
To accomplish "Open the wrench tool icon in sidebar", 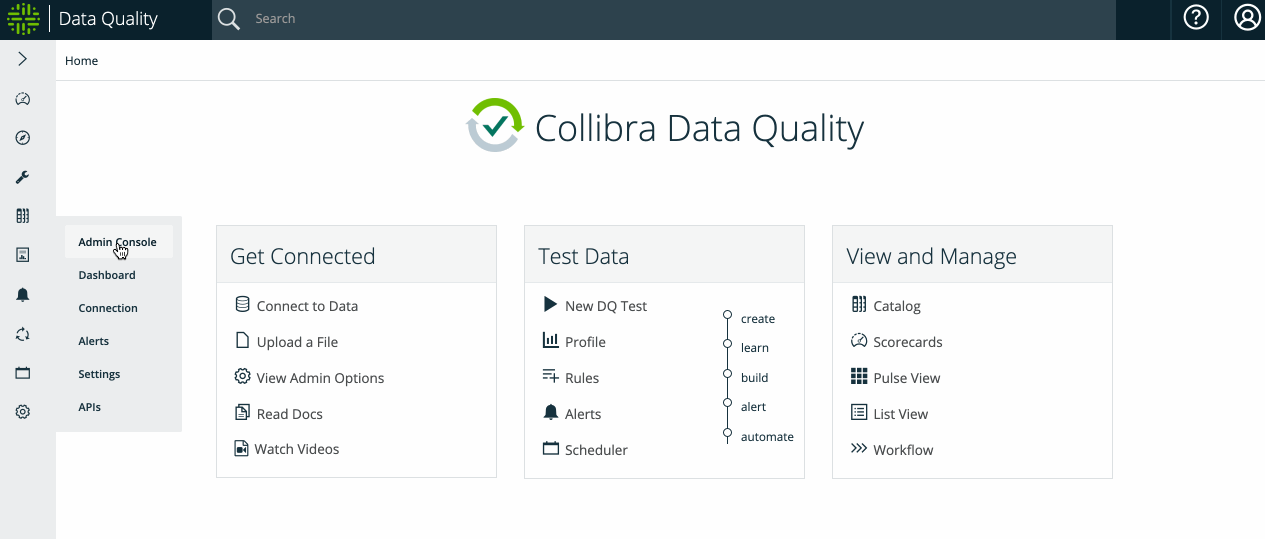I will tap(22, 177).
